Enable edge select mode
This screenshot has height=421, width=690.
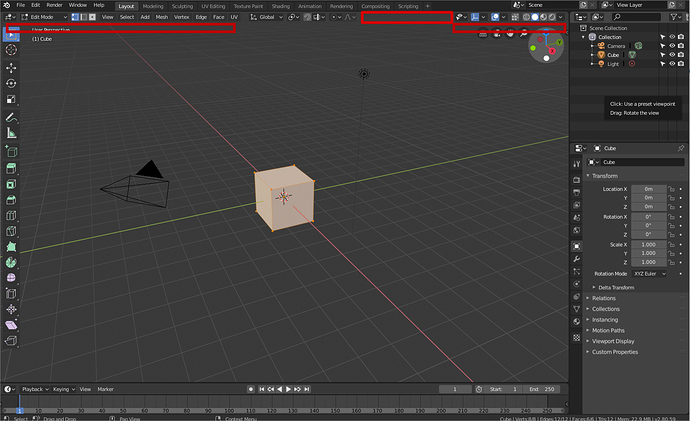coord(84,17)
